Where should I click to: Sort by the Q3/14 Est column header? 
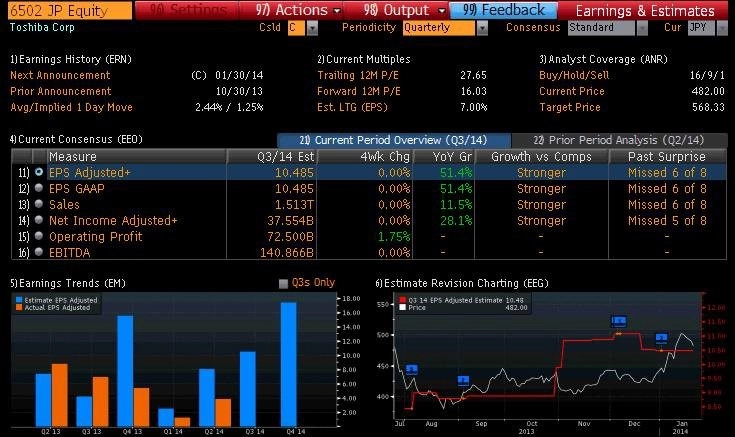coord(272,157)
